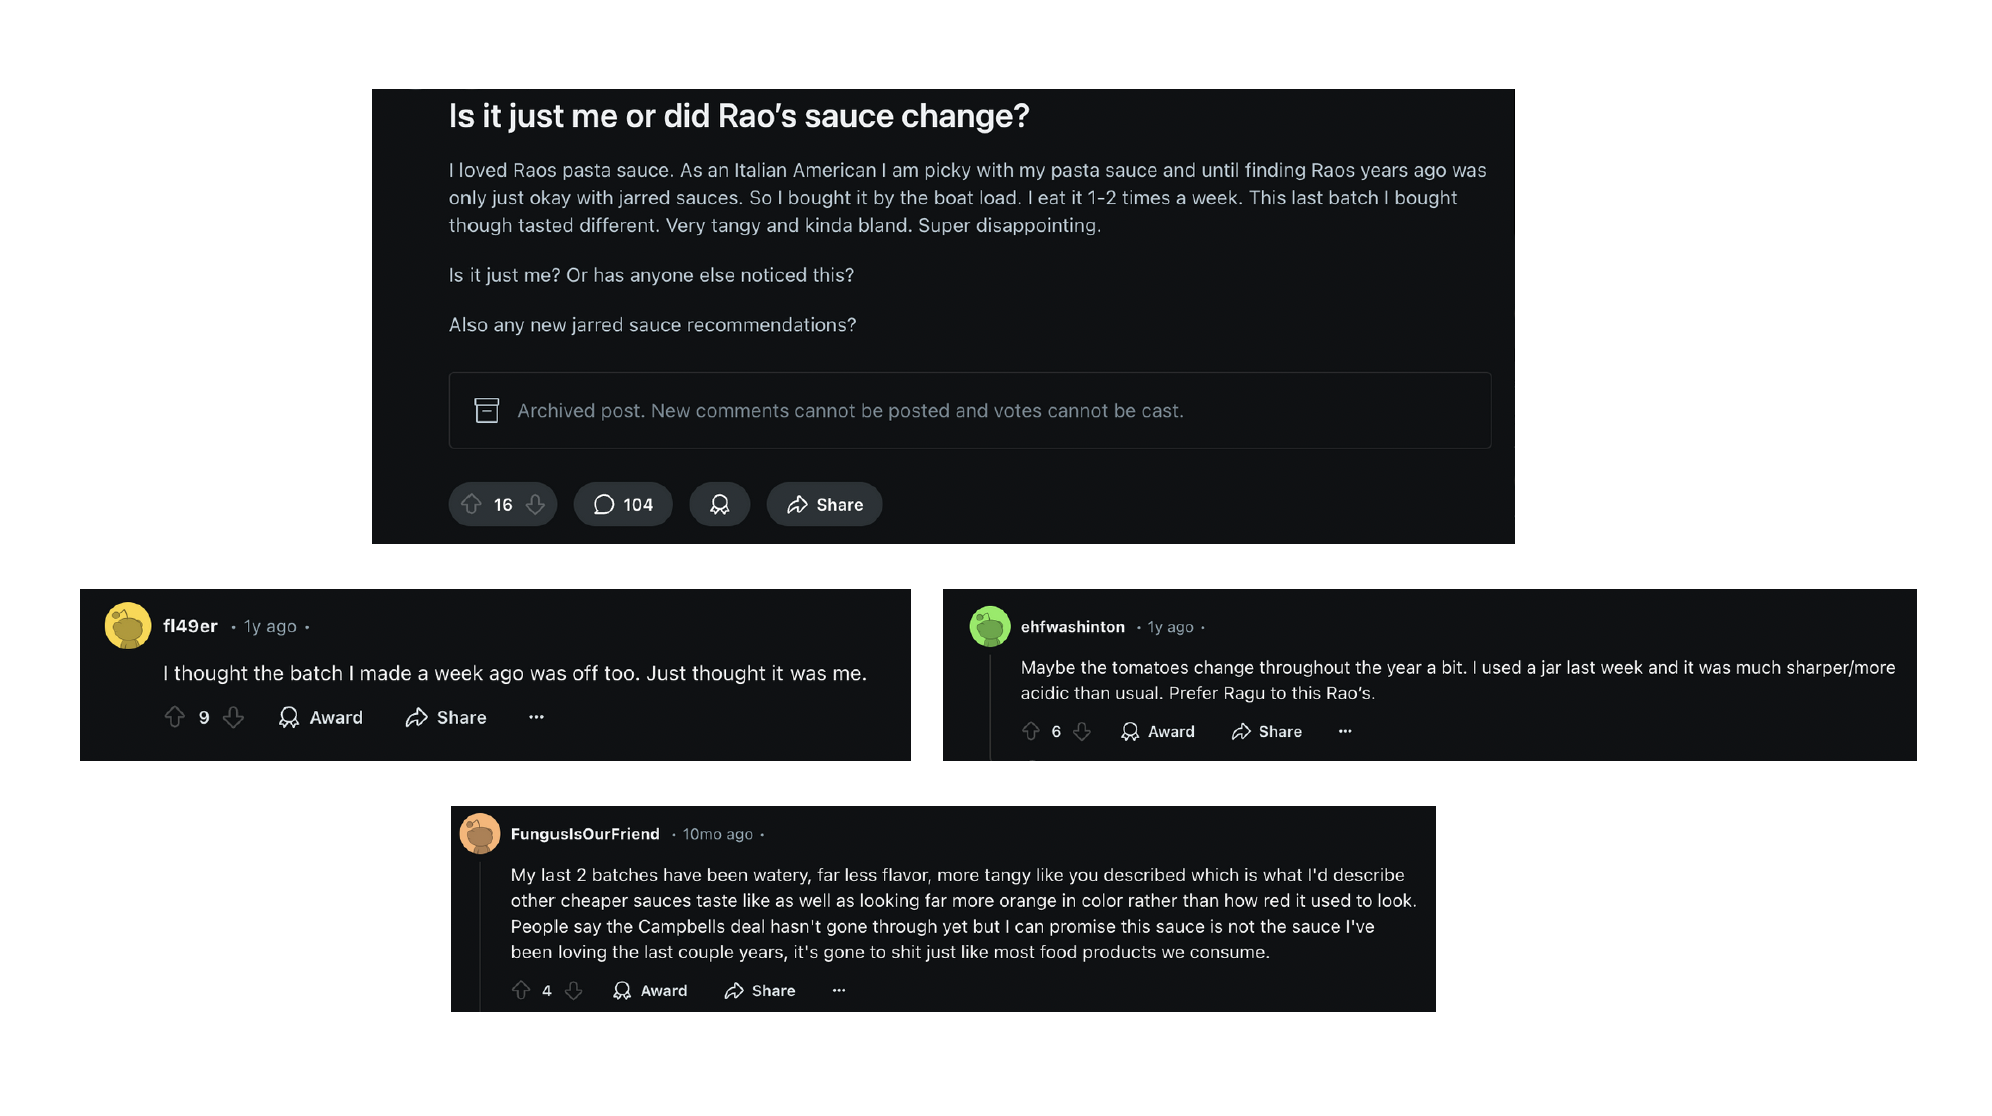This screenshot has width=1992, height=1116.
Task: Open more options on ehfwashinton's comment
Action: pos(1345,732)
